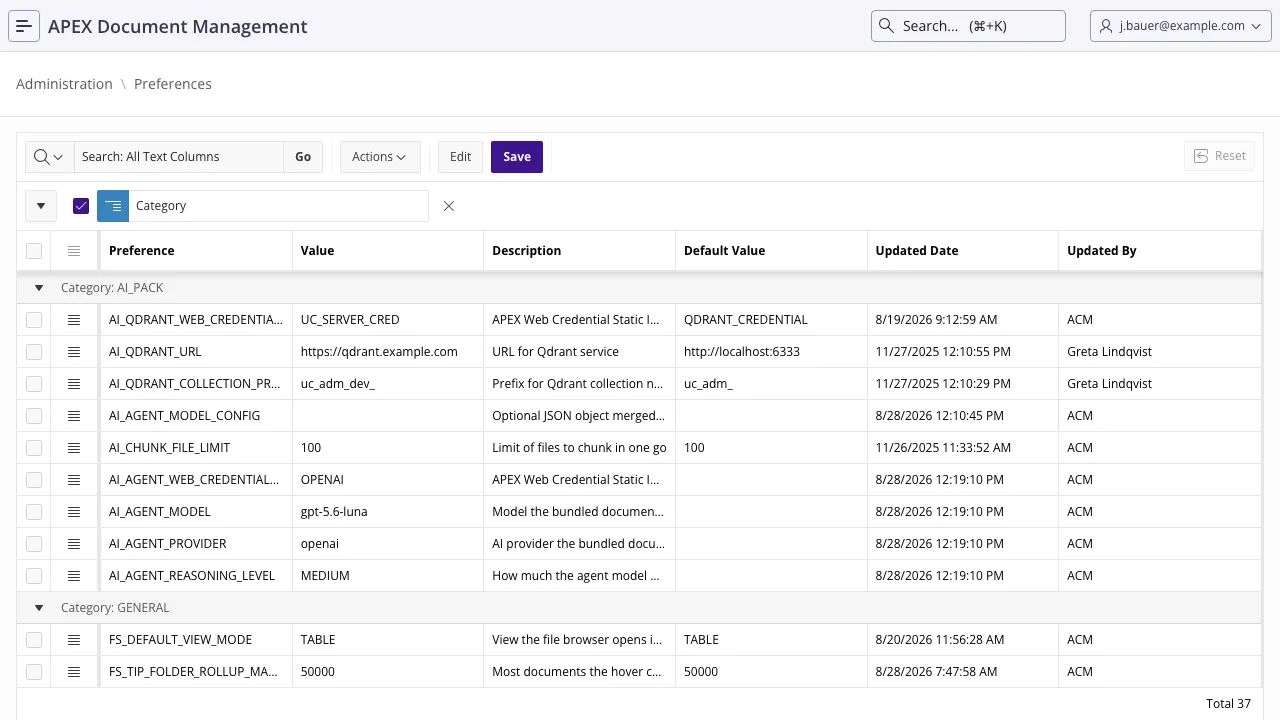The image size is (1280, 720).
Task: Toggle the select-all rows checkbox in header
Action: (x=34, y=251)
